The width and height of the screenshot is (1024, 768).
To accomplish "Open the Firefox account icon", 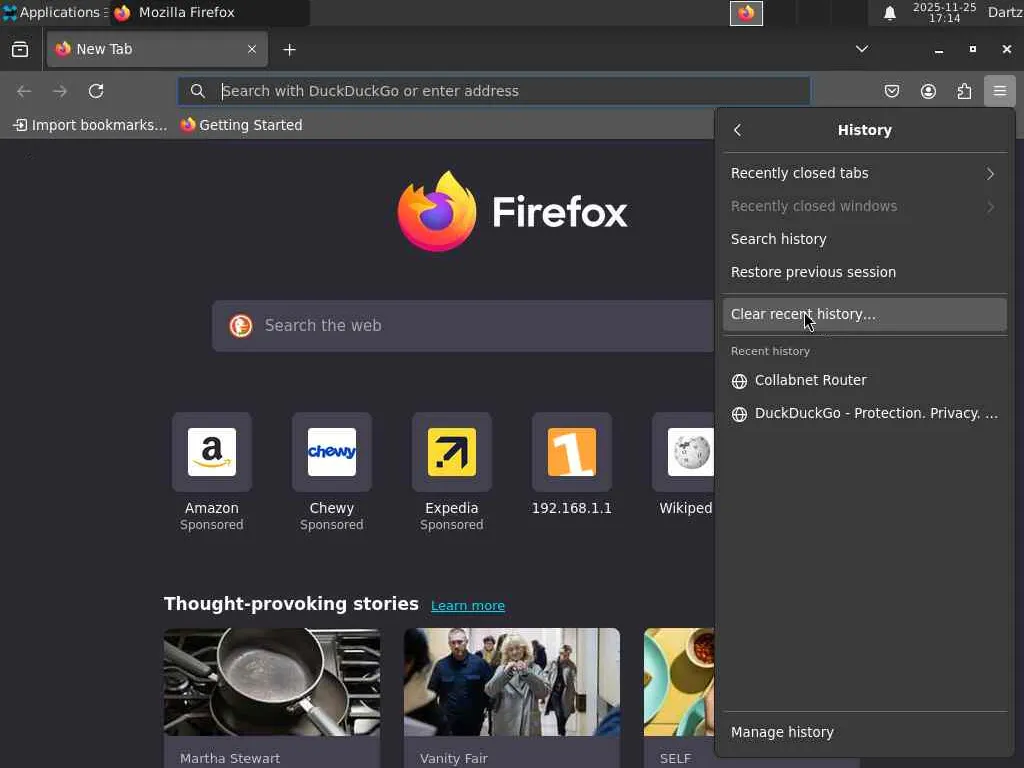I will [x=928, y=91].
